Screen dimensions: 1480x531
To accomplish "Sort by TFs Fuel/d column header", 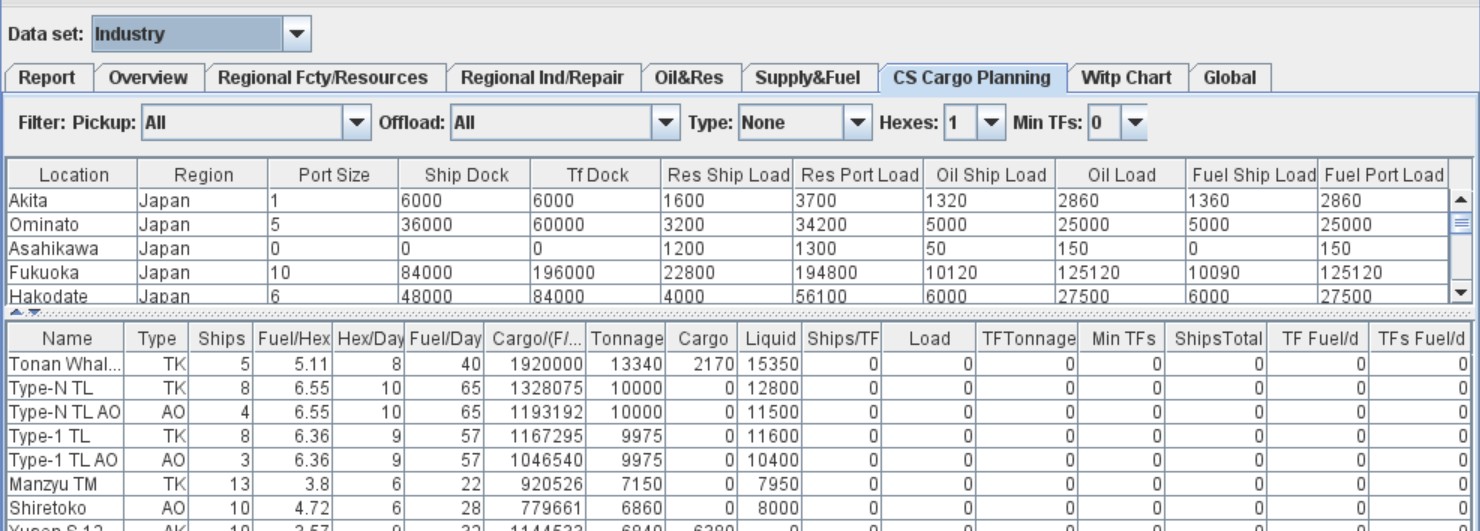I will click(x=1421, y=339).
